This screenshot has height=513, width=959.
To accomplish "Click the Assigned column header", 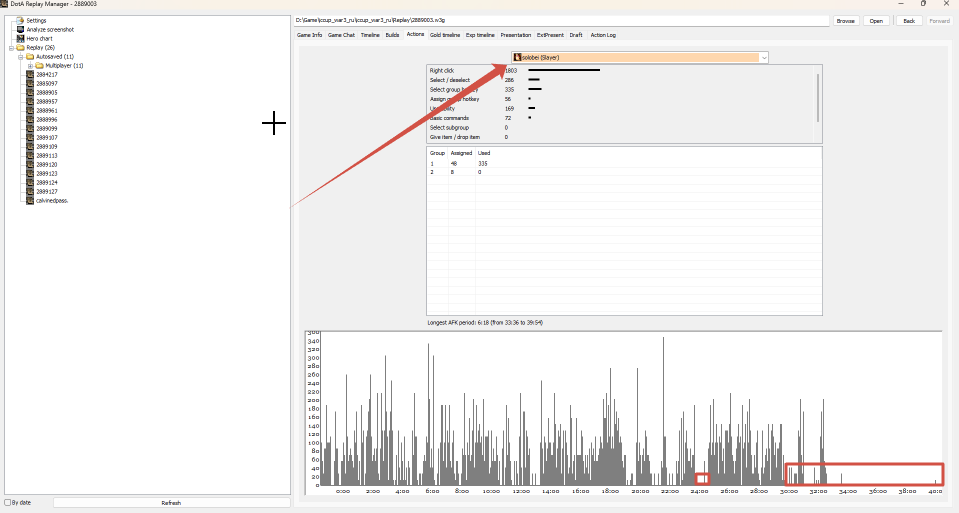I will [461, 153].
